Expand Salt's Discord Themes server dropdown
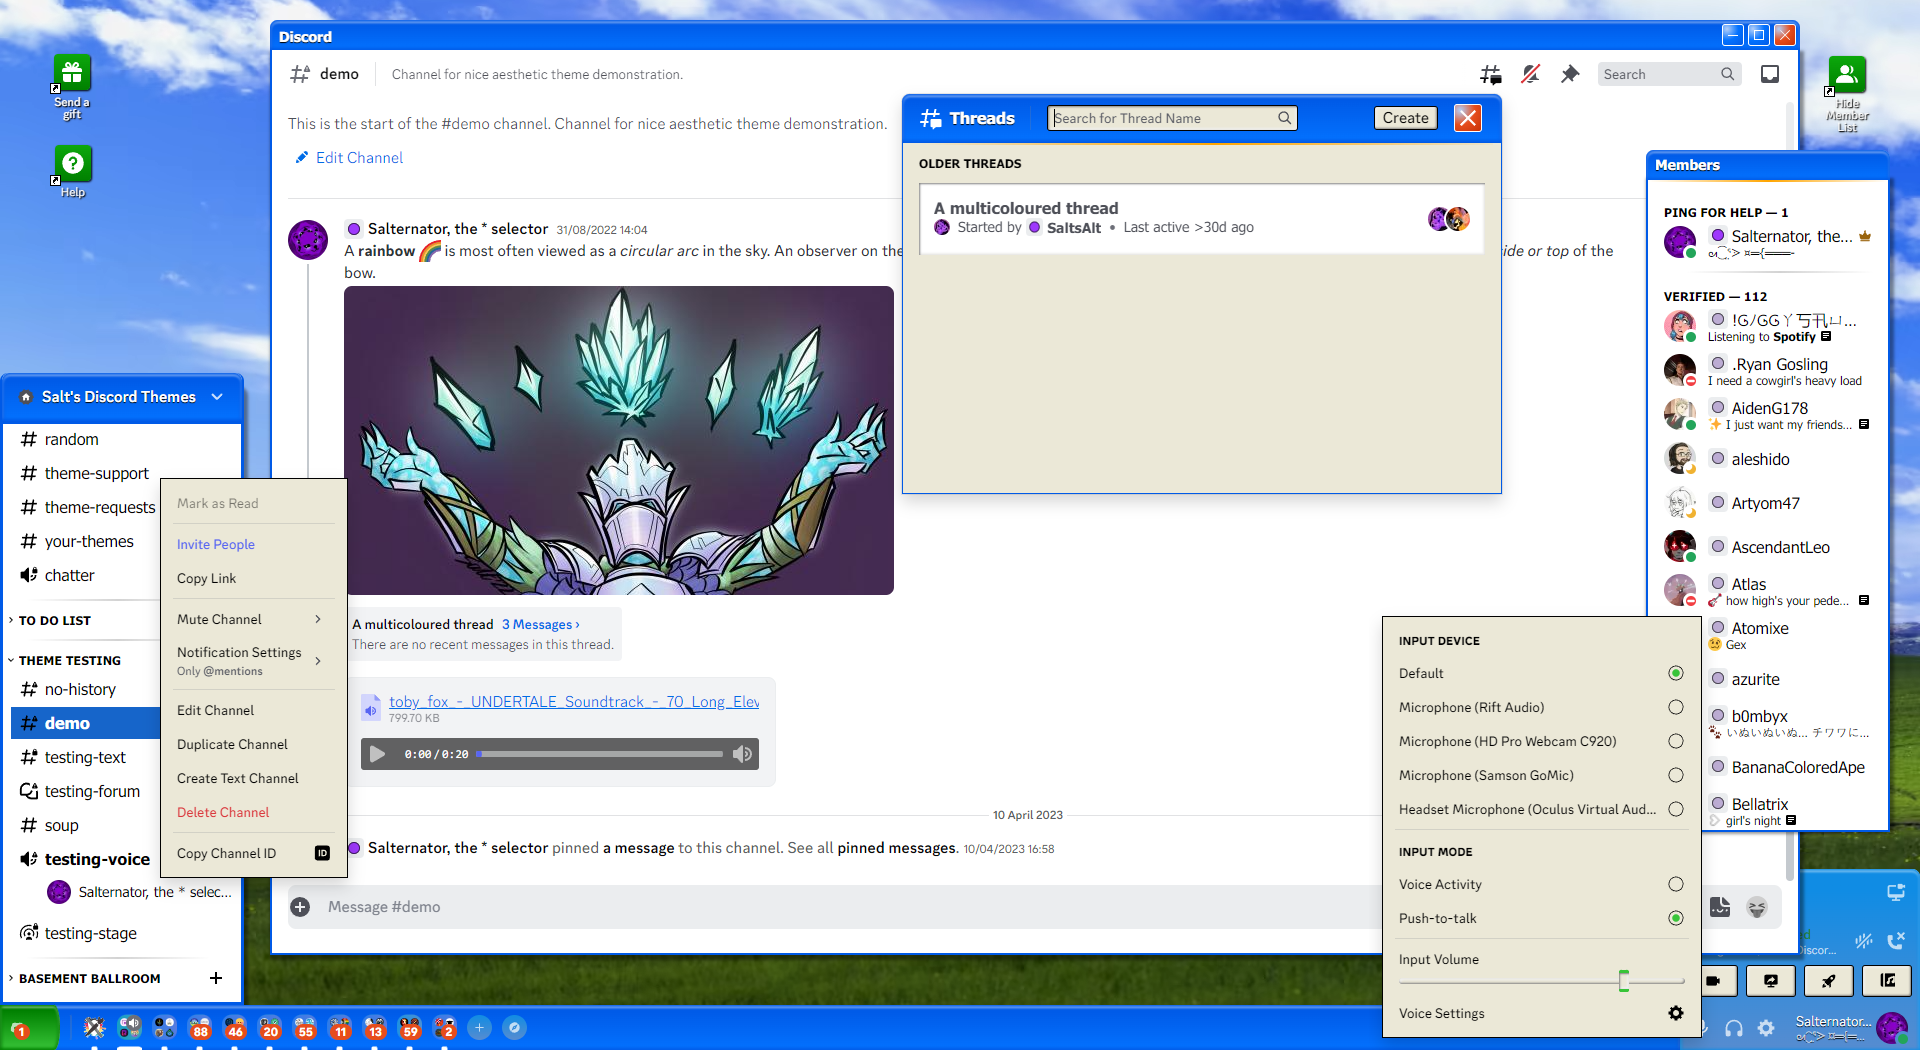Screen dimensions: 1920x1050 pyautogui.click(x=217, y=397)
